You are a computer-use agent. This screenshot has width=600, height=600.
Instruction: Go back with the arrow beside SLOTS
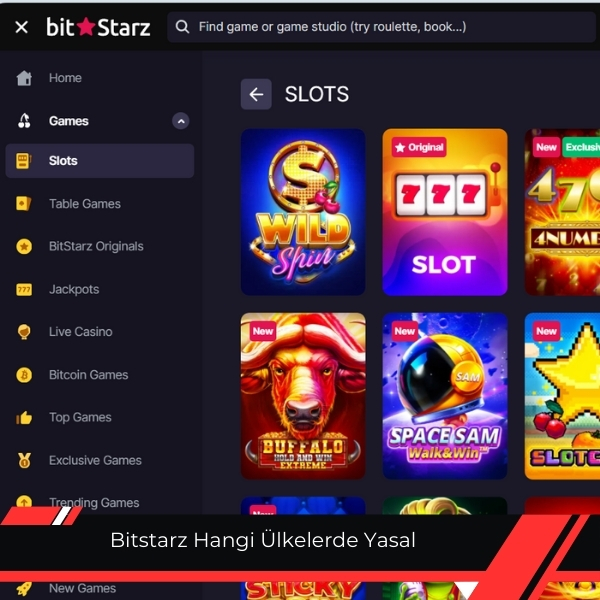256,94
